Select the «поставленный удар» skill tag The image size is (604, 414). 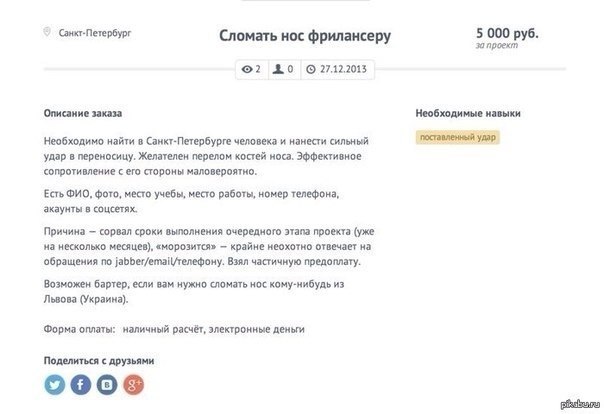458,137
